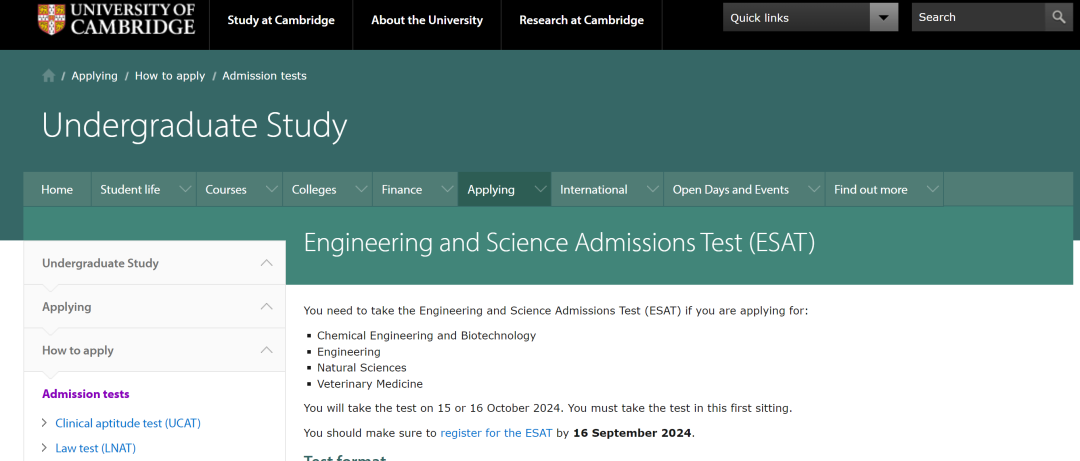Follow the register for the ESAT link
Image resolution: width=1080 pixels, height=461 pixels.
point(497,433)
